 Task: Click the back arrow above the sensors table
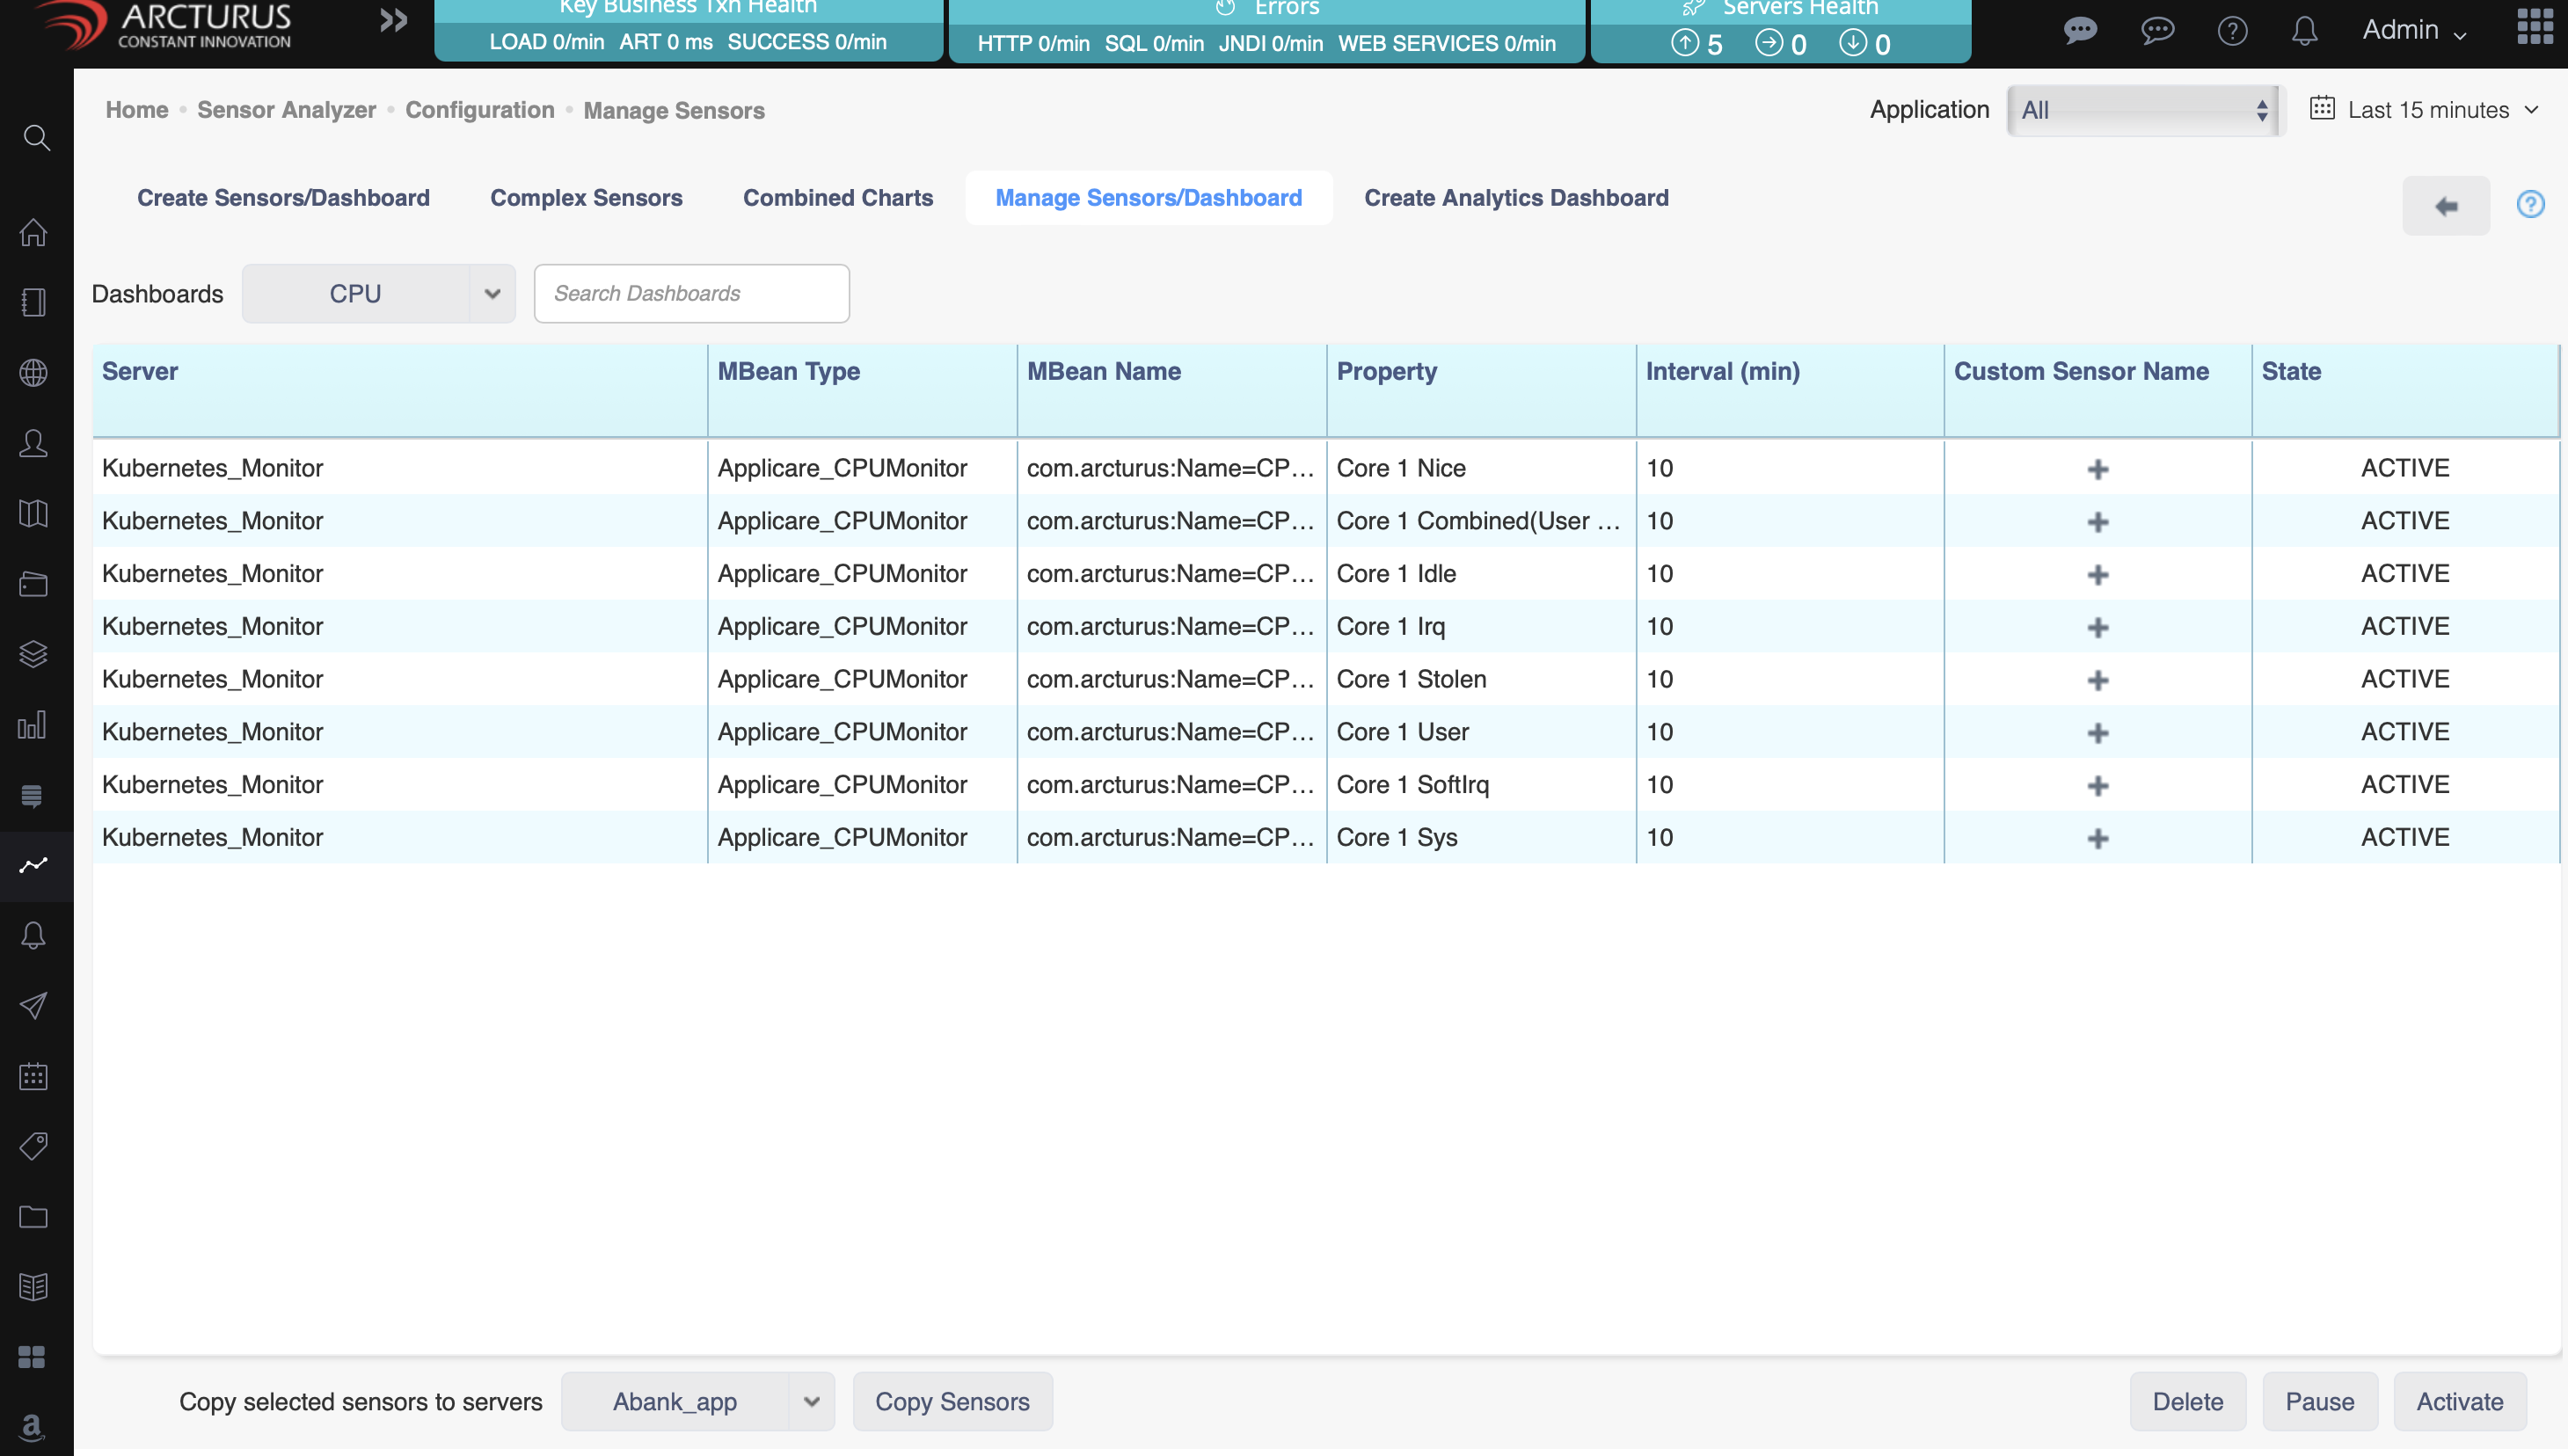[2446, 206]
